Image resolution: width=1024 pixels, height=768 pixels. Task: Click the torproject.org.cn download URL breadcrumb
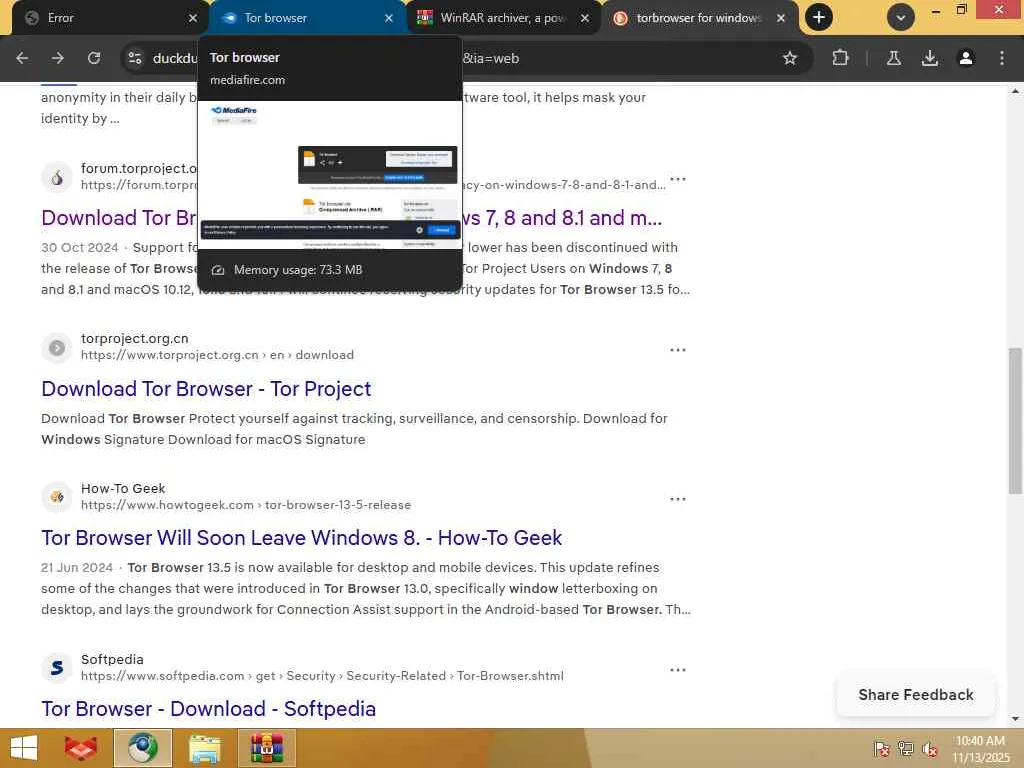217,355
